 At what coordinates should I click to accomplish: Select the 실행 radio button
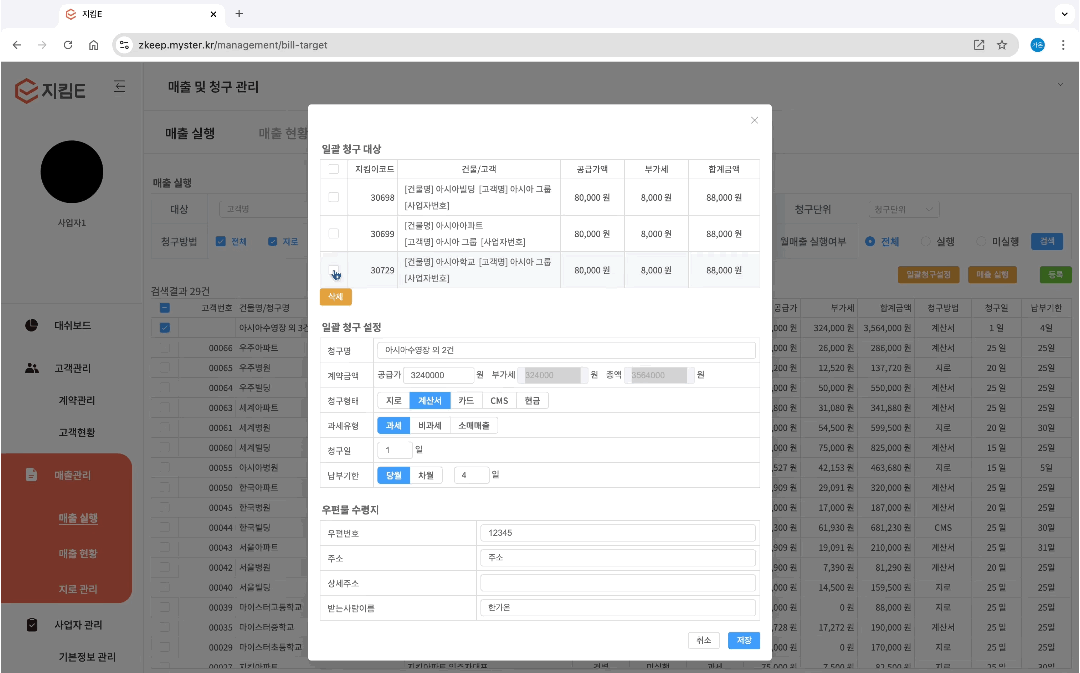tap(926, 241)
